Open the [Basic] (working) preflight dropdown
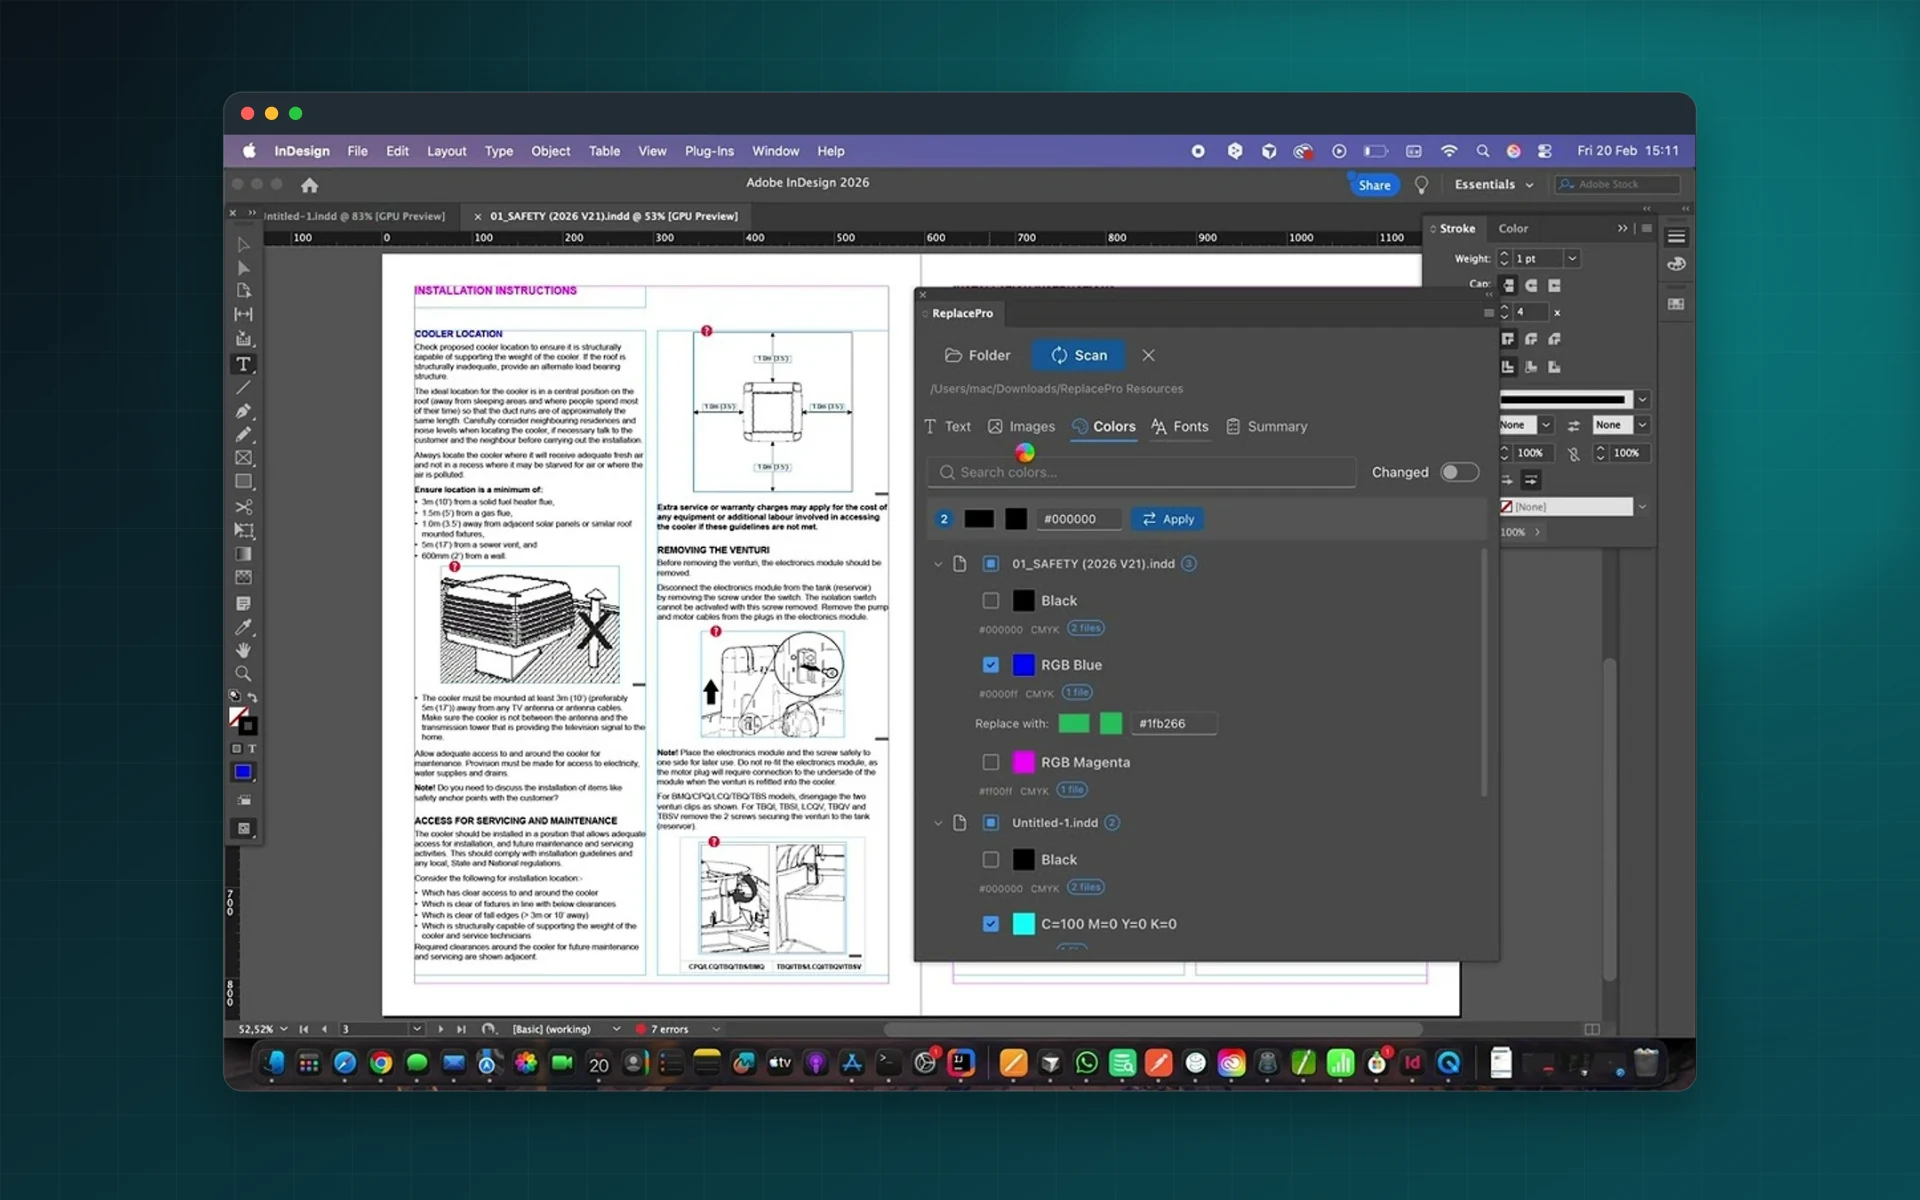This screenshot has width=1920, height=1200. point(616,1029)
